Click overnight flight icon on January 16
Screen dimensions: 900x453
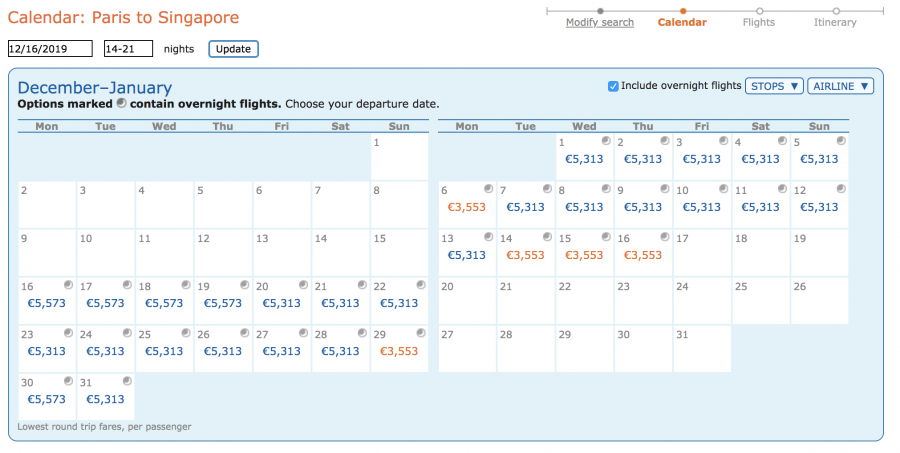[x=665, y=237]
